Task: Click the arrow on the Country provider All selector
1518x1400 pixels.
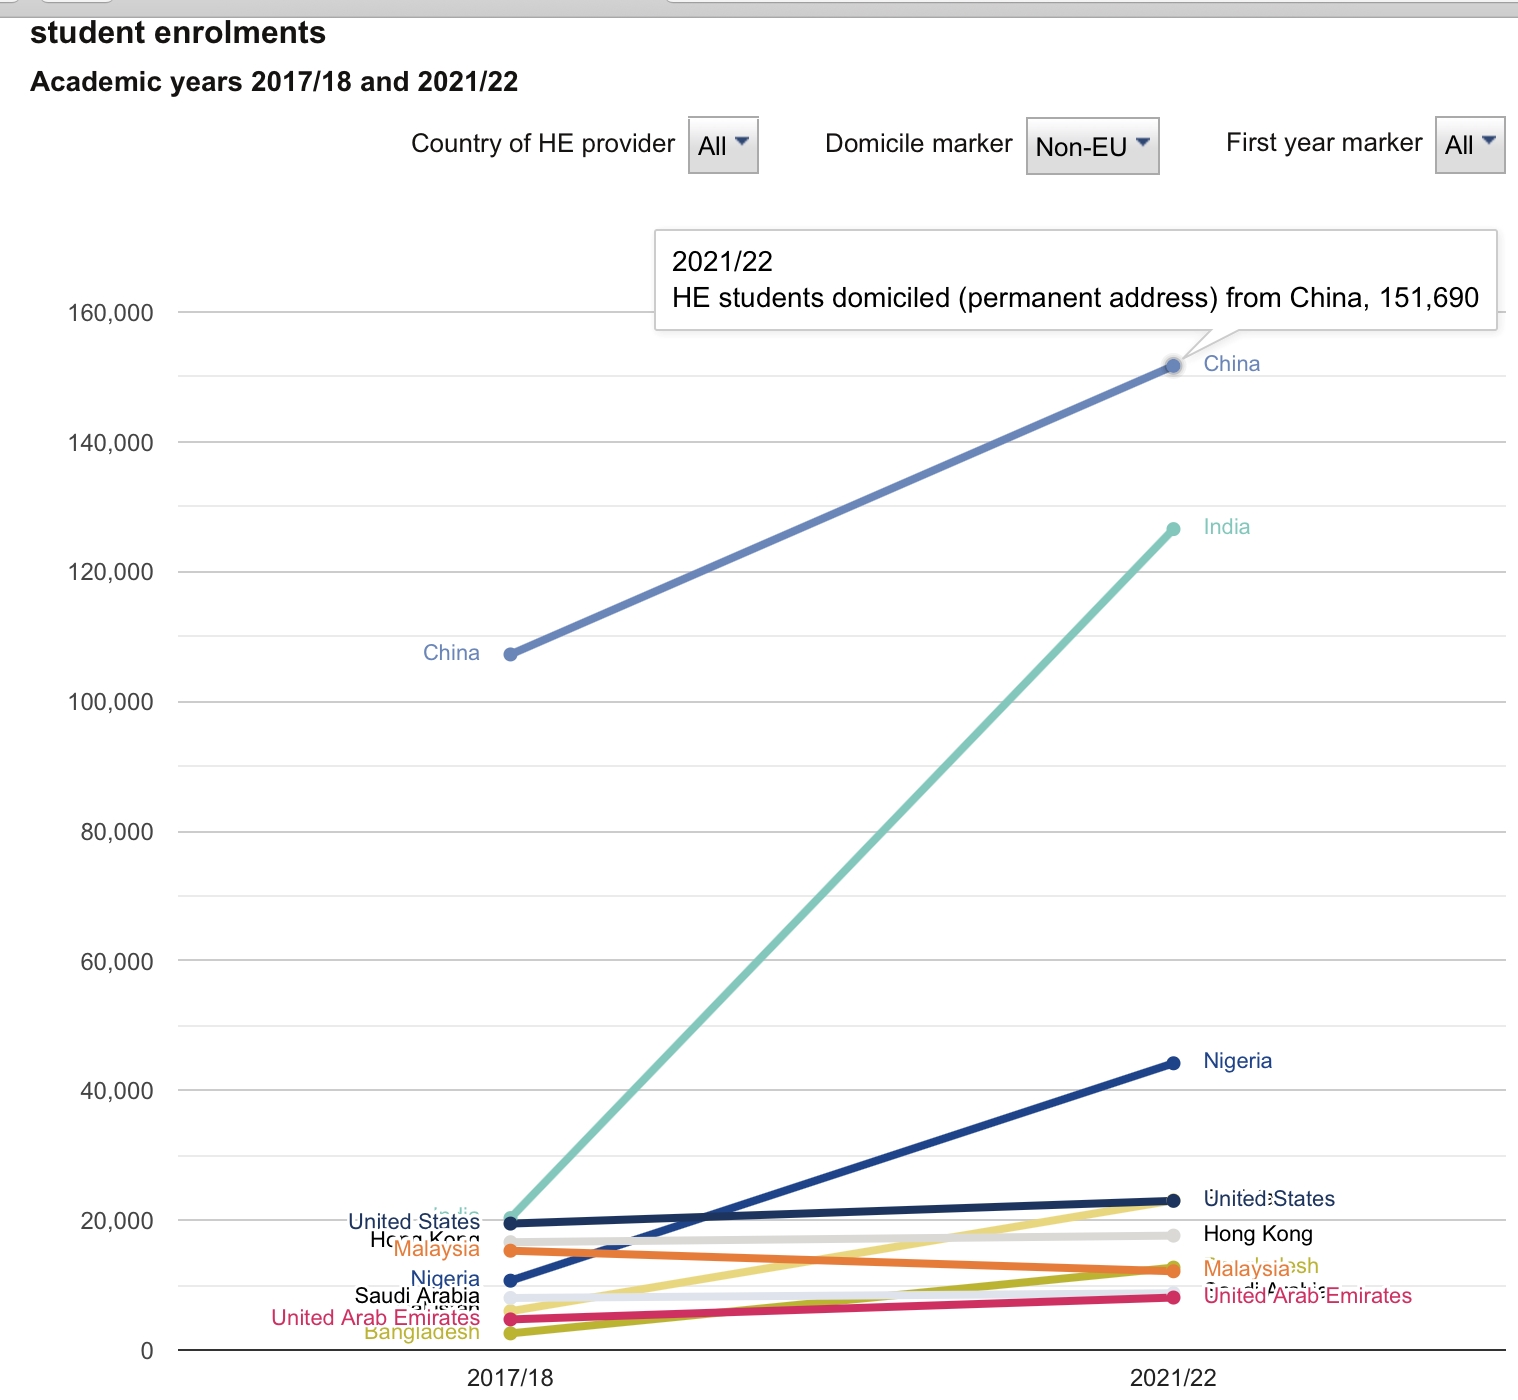Action: (x=741, y=141)
